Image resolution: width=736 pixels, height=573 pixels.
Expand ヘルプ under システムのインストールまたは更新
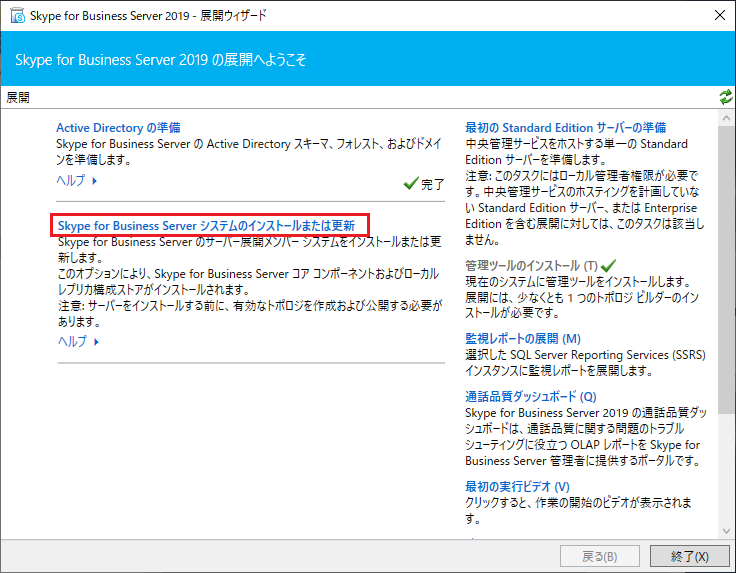click(x=78, y=342)
